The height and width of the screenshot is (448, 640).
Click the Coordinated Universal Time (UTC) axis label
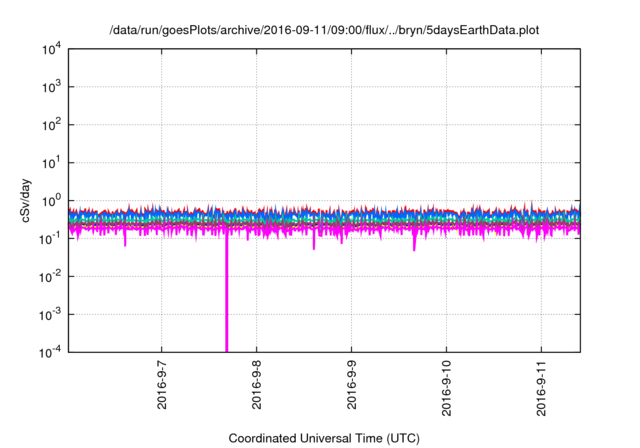click(x=324, y=438)
